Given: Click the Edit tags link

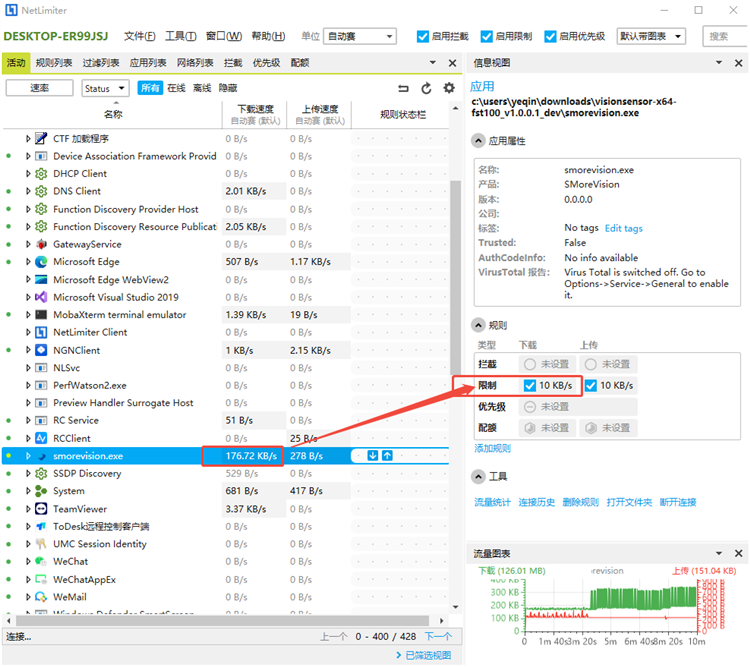Looking at the screenshot, I should [623, 228].
